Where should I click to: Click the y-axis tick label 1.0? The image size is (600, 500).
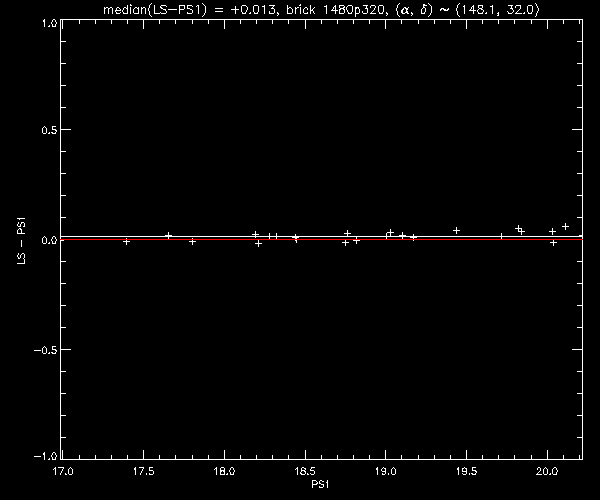[49, 23]
